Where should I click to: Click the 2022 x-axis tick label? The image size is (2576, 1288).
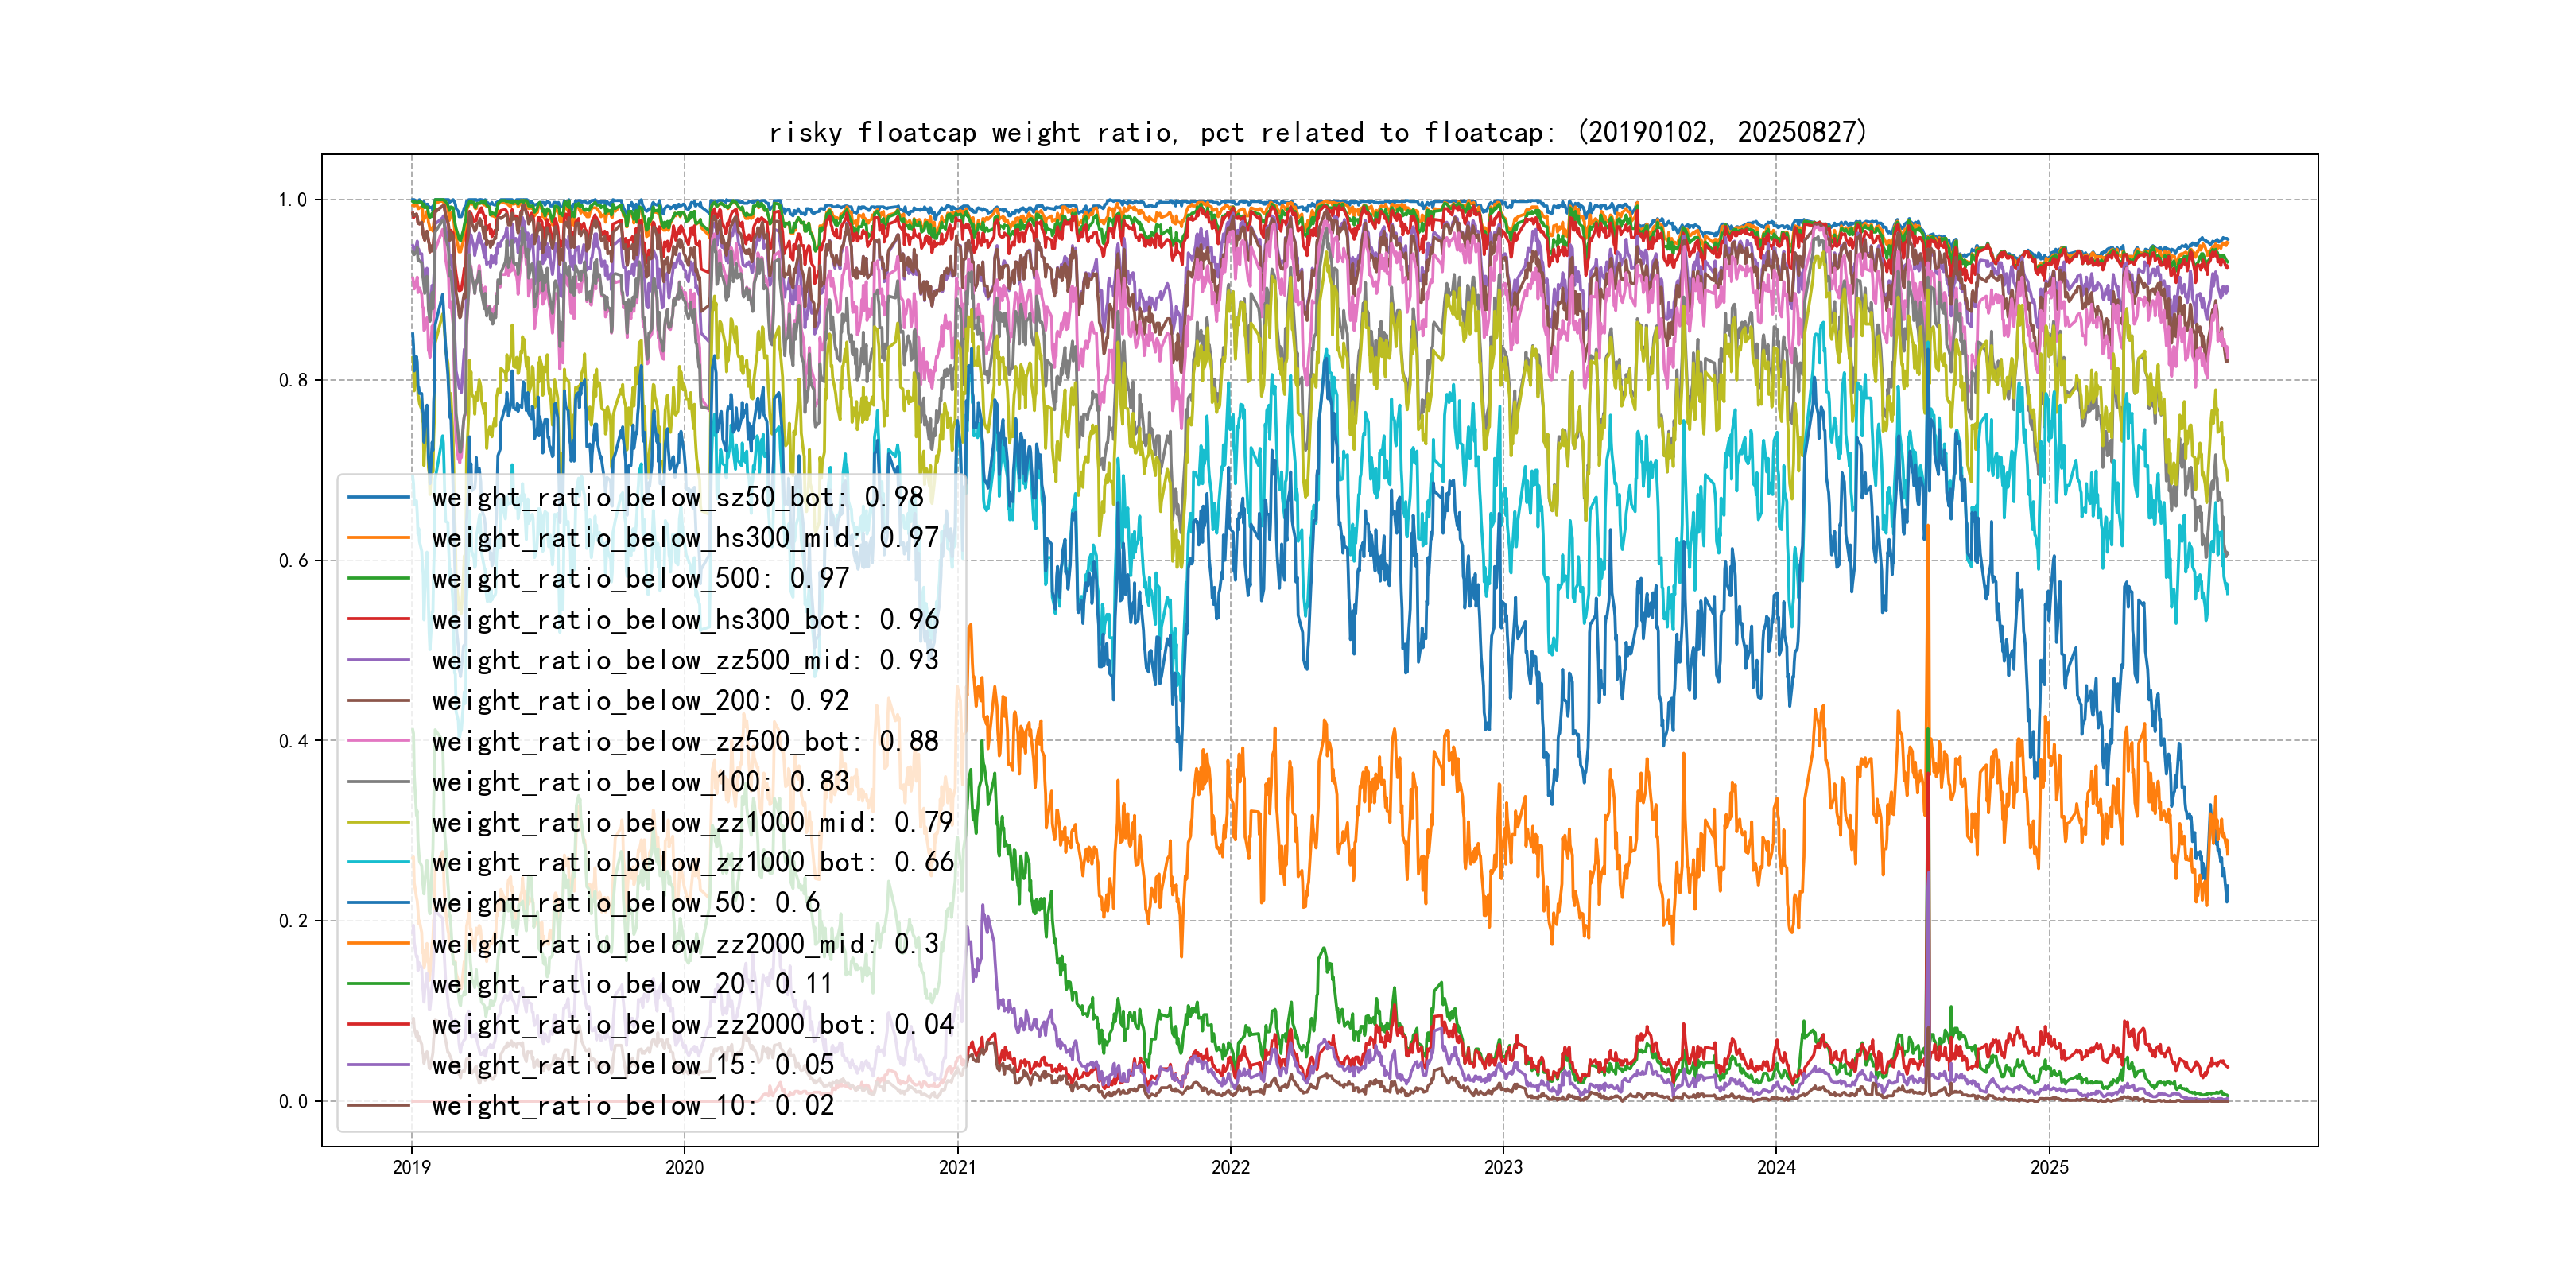(x=1230, y=1167)
